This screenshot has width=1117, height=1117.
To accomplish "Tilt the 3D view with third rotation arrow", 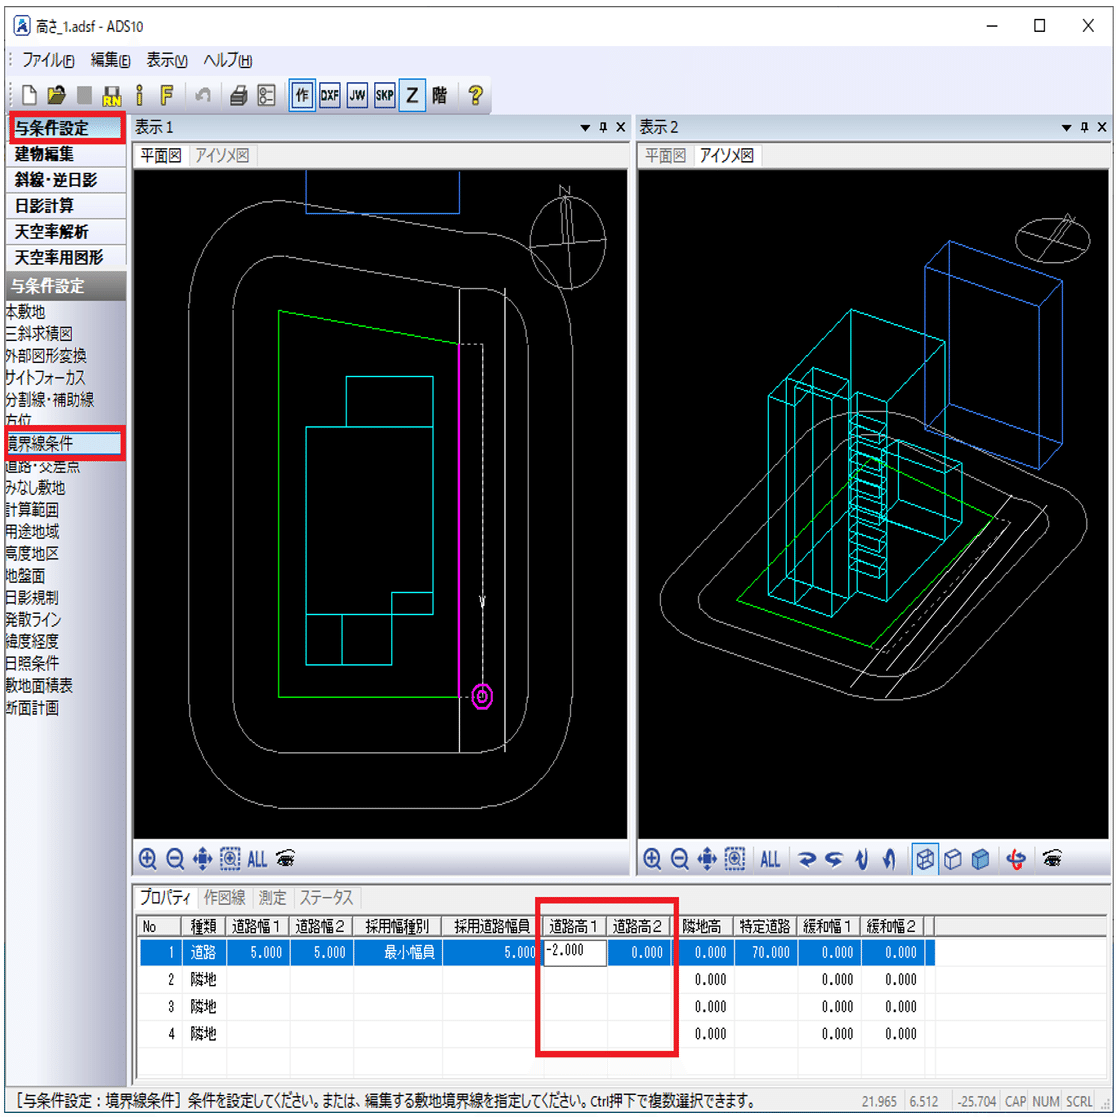I will pos(862,859).
